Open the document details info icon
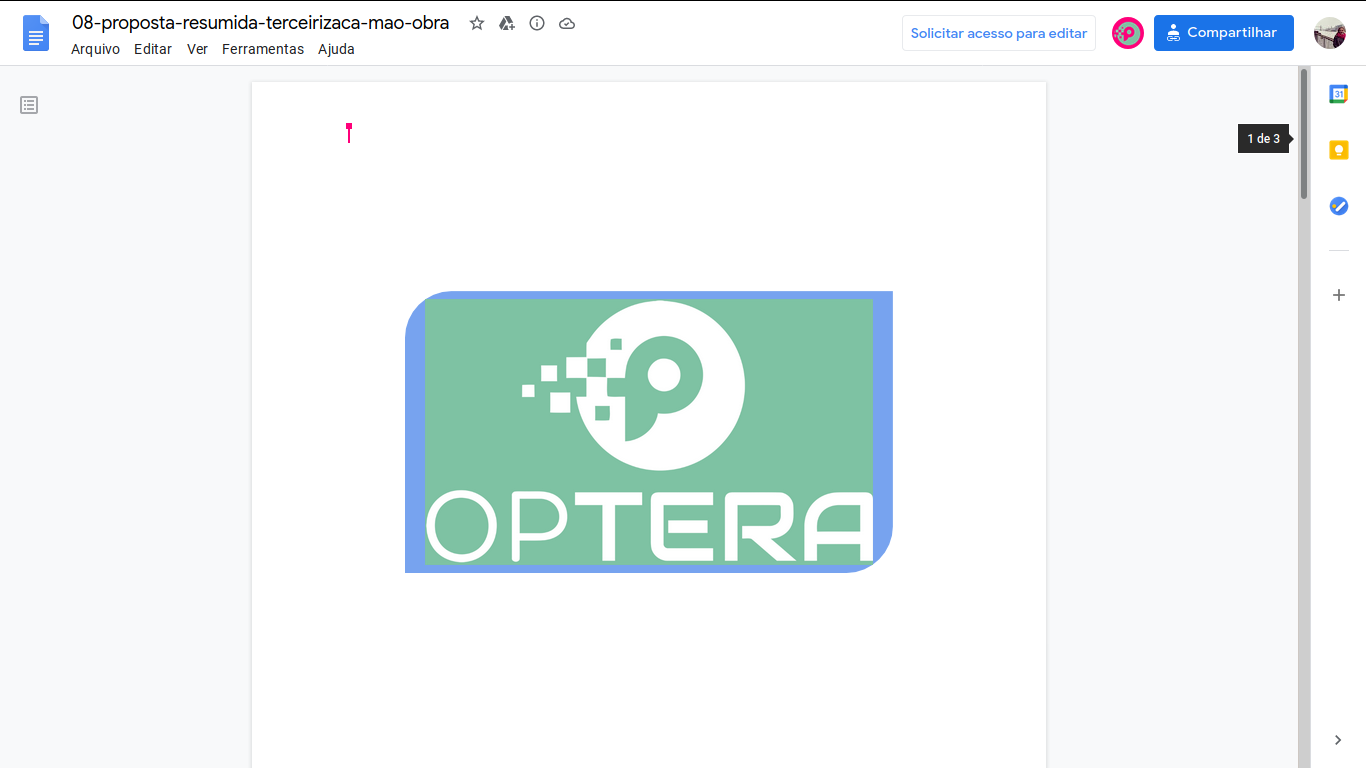Screen dimensions: 1366x768 [x=537, y=23]
